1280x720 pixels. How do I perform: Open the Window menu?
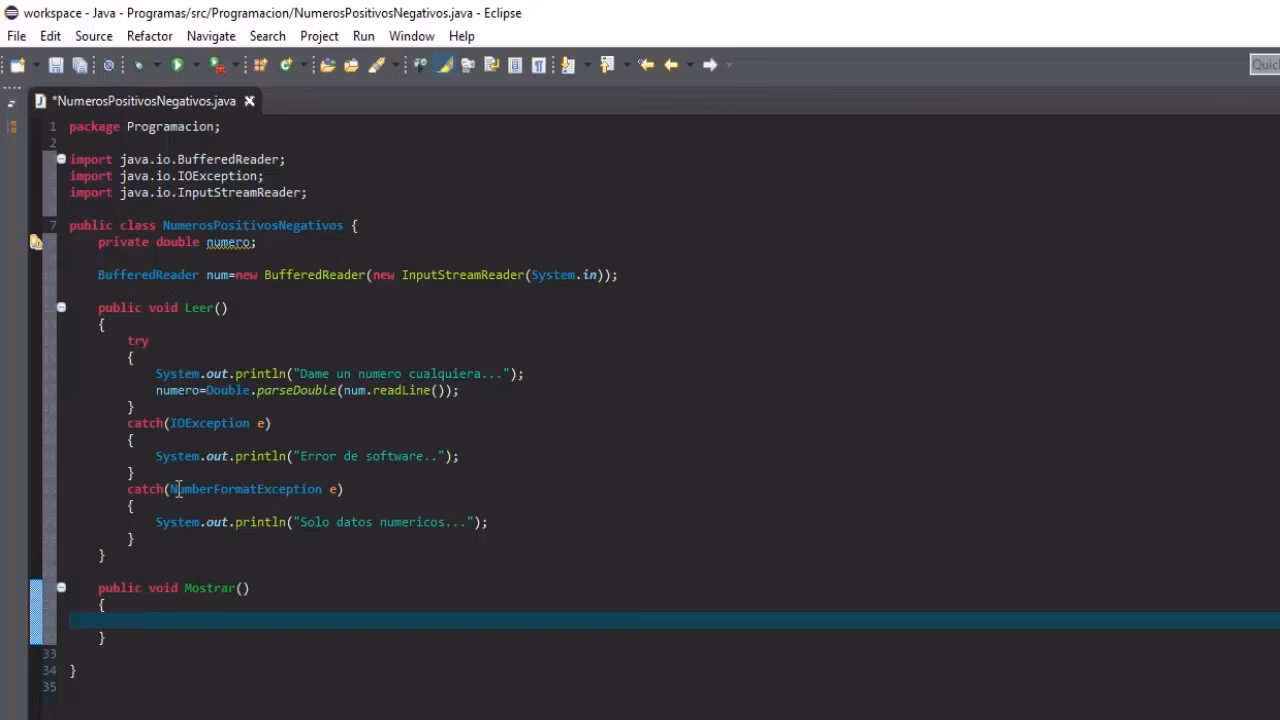[411, 36]
